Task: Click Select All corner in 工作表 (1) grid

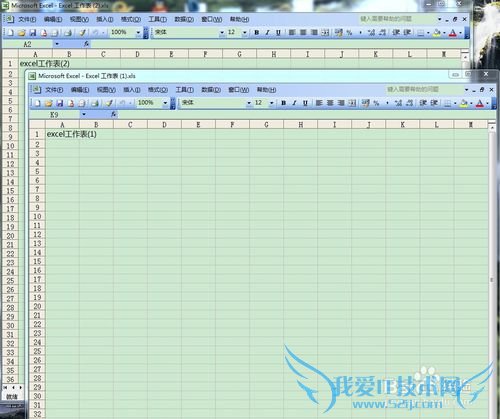Action: (37, 125)
